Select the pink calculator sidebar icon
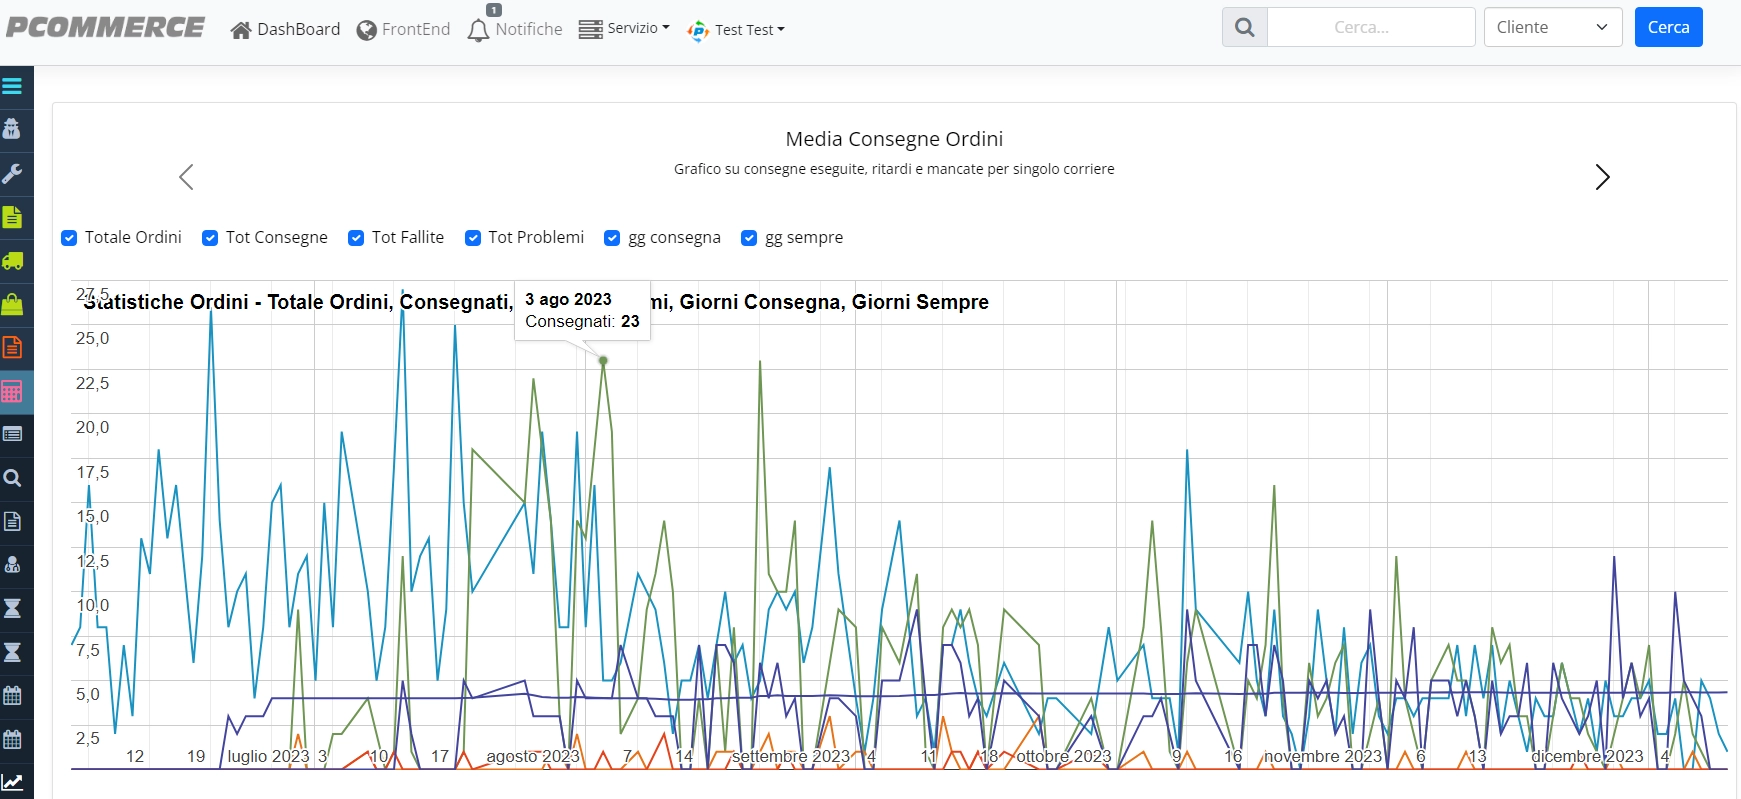Screen dimensions: 1741x799 (12, 391)
